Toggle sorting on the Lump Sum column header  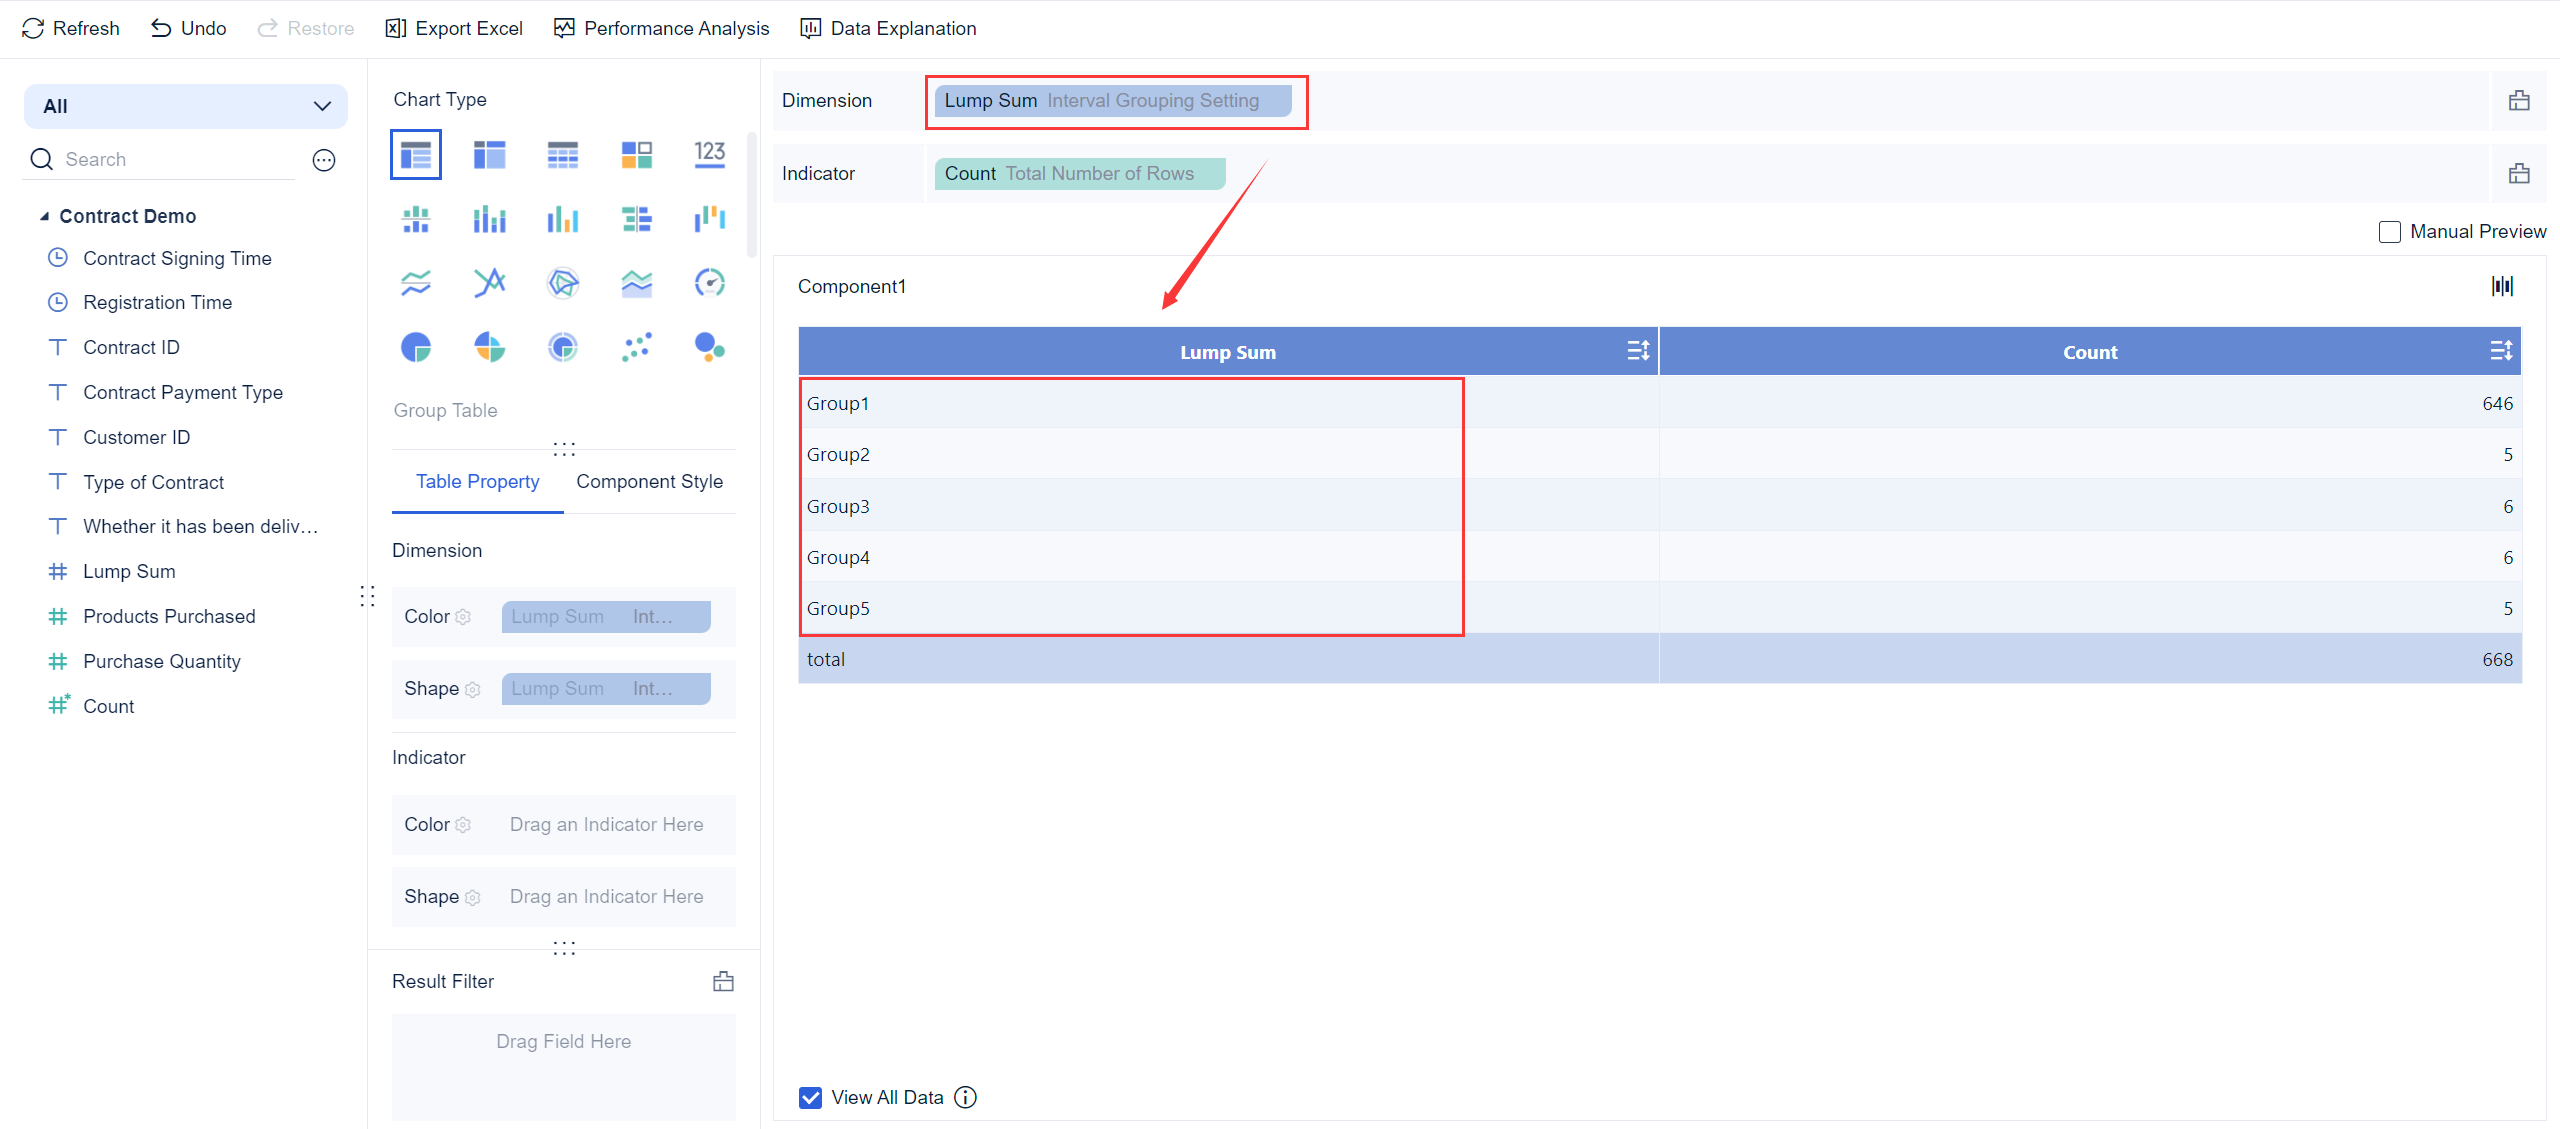click(1638, 350)
